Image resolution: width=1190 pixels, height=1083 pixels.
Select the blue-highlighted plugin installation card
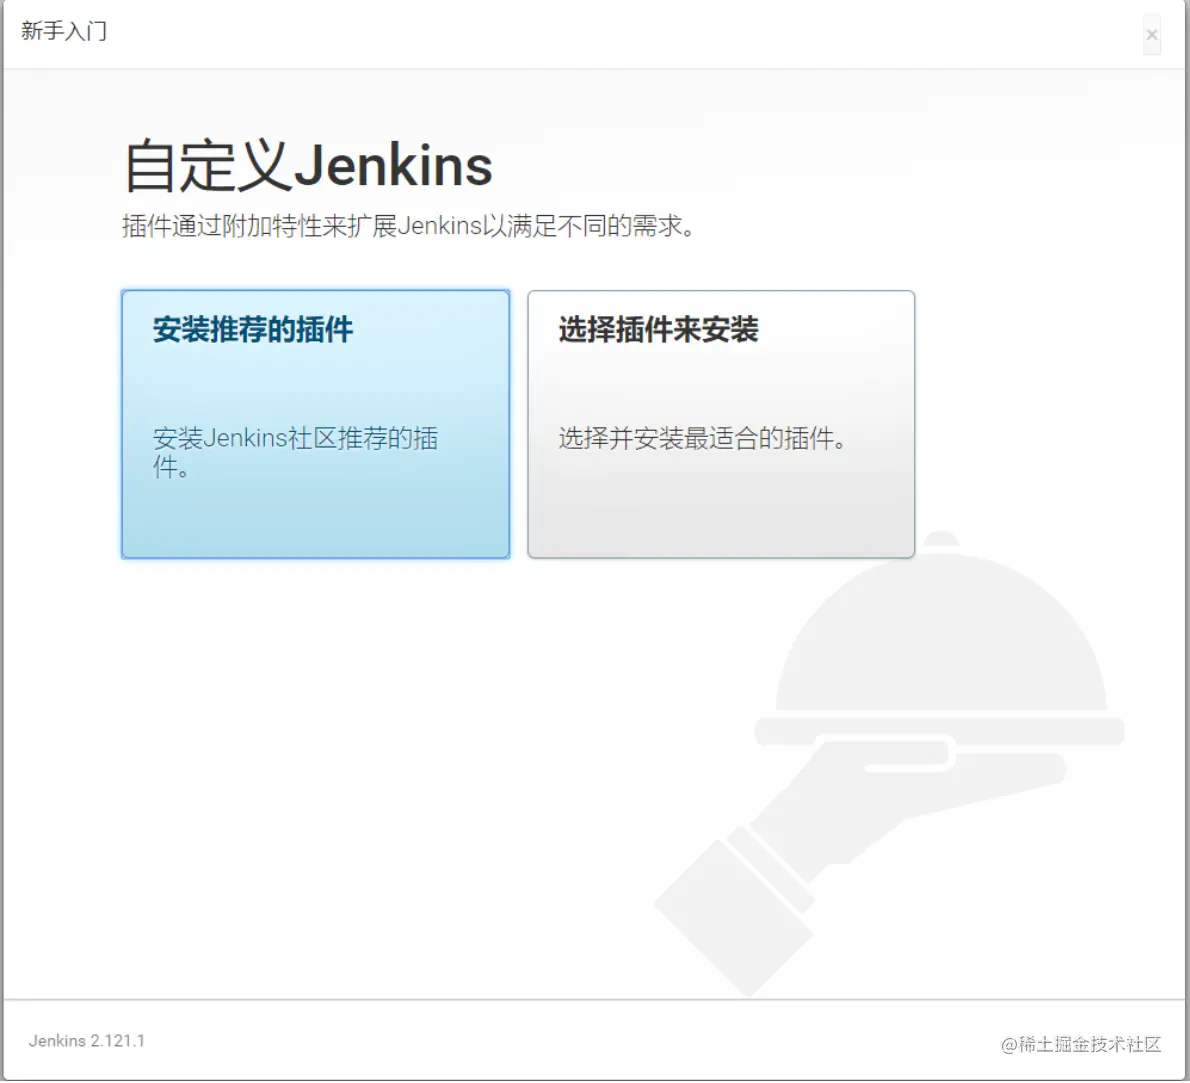click(x=315, y=425)
